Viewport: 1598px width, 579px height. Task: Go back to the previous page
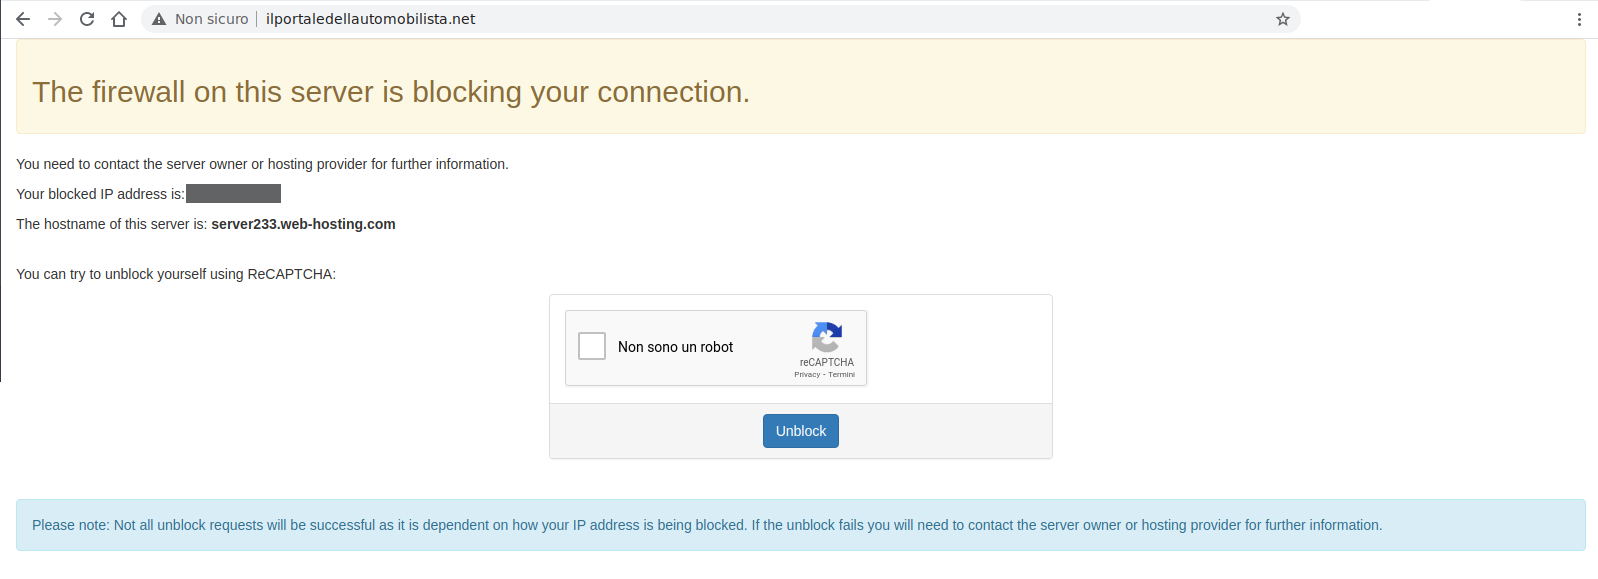click(x=23, y=19)
